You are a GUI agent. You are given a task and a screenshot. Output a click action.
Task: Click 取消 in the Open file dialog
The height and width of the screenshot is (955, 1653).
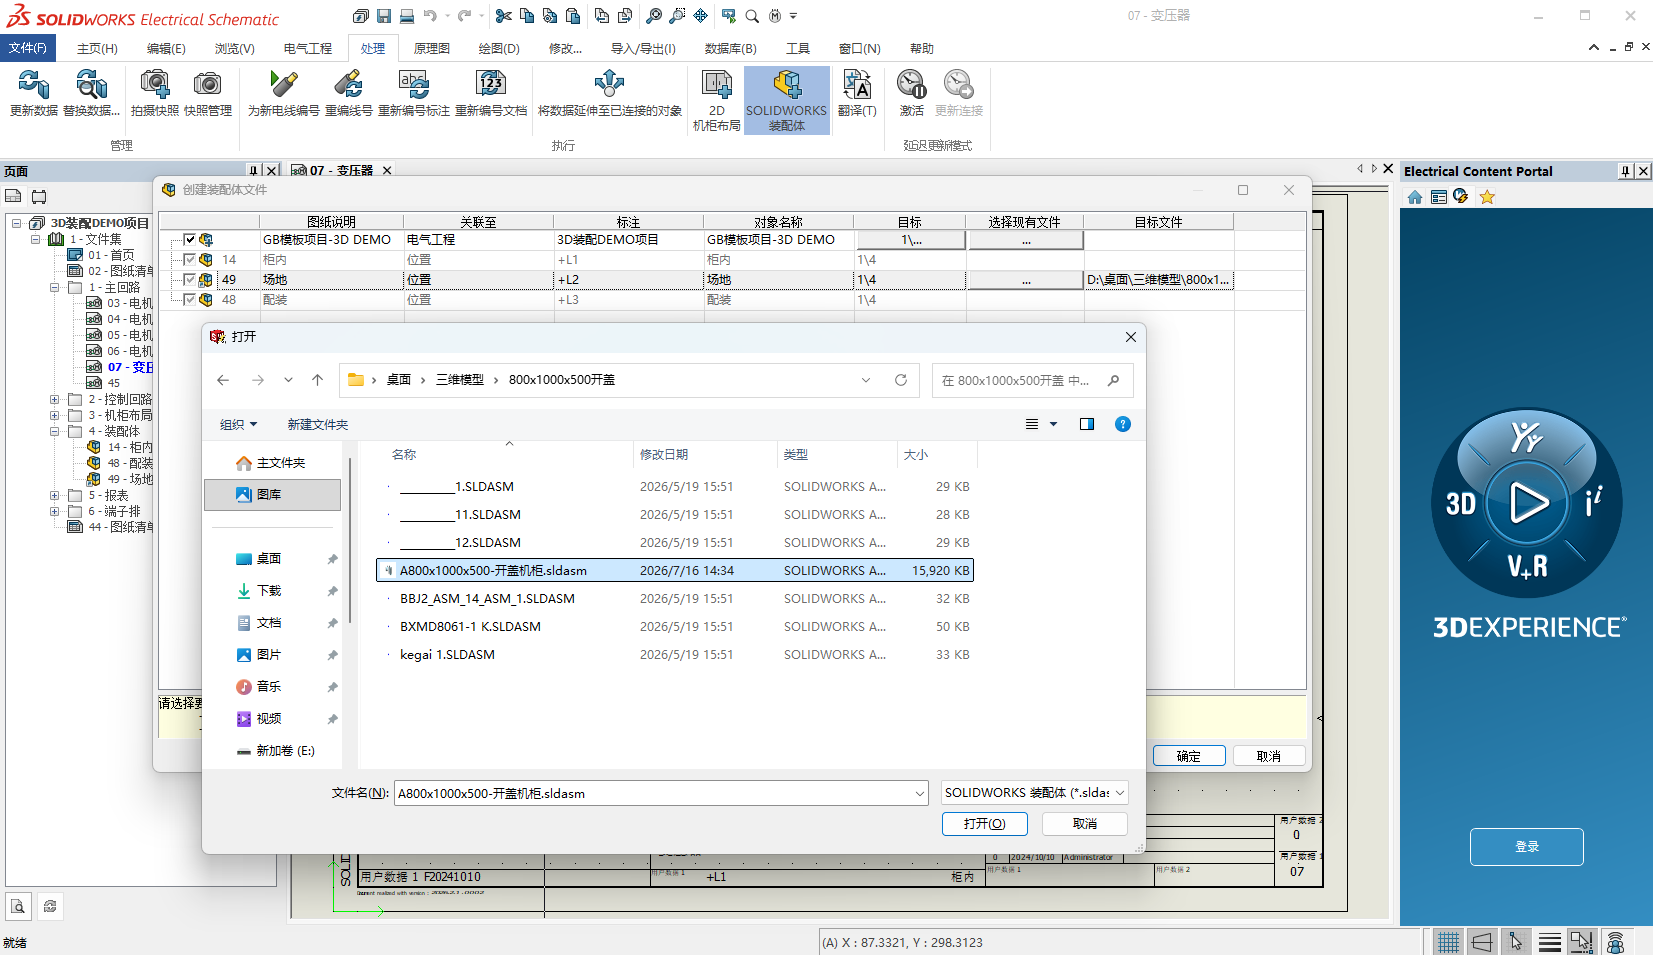click(1085, 823)
